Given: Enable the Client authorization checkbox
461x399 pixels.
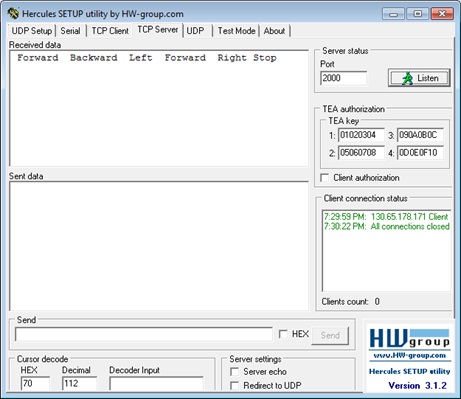Looking at the screenshot, I should [x=324, y=178].
